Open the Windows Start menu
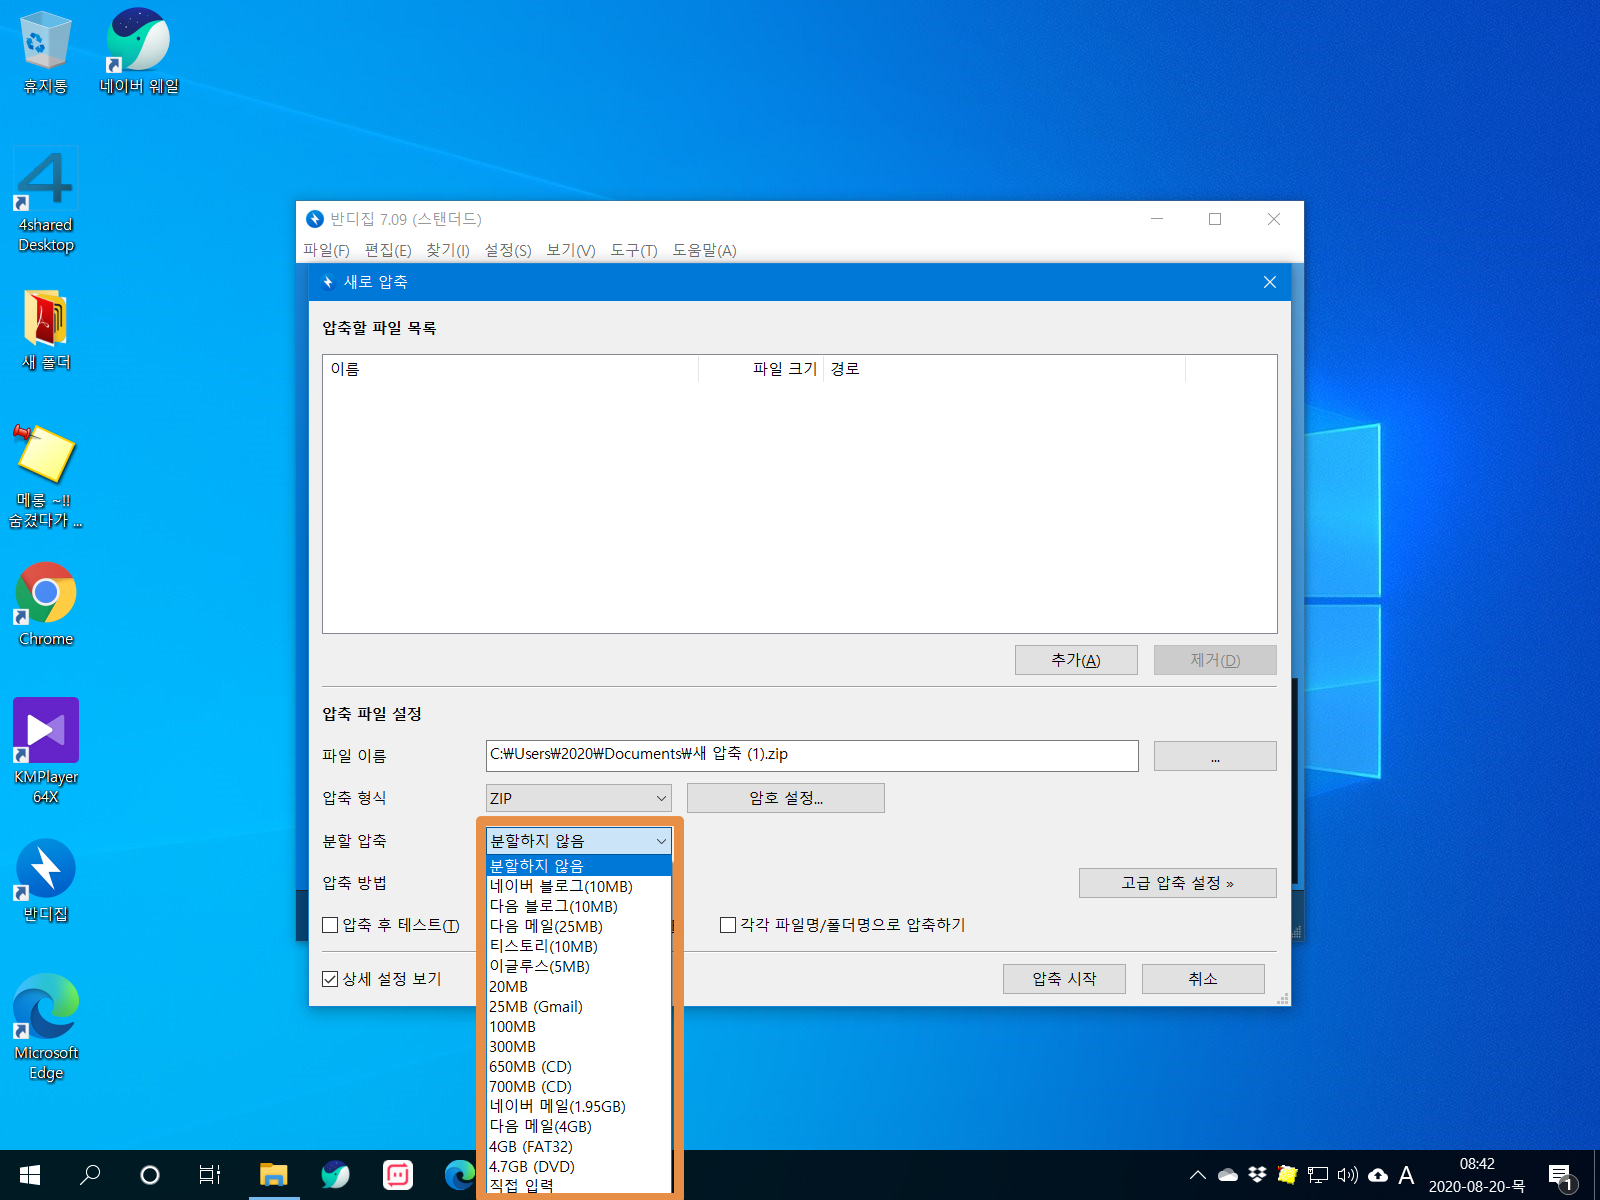This screenshot has width=1600, height=1200. [30, 1175]
